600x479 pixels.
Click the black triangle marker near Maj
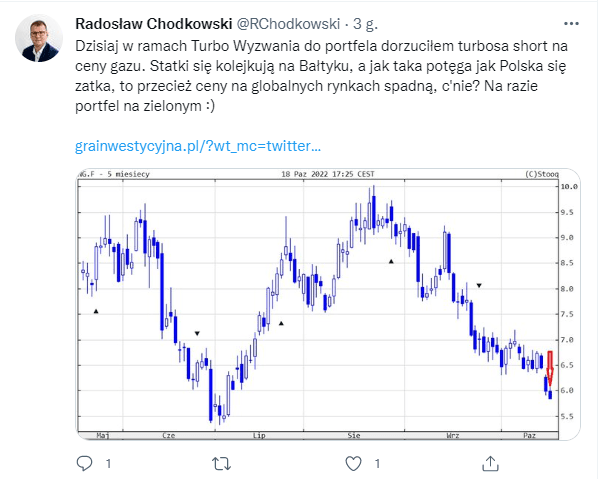point(96,311)
